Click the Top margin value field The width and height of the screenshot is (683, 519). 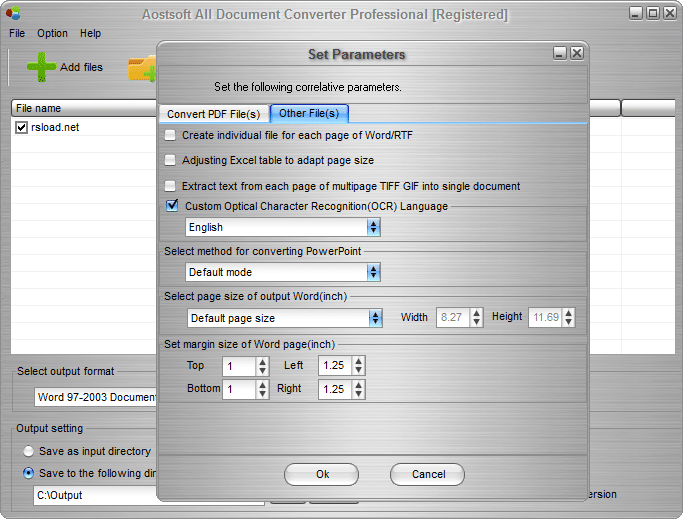[239, 366]
